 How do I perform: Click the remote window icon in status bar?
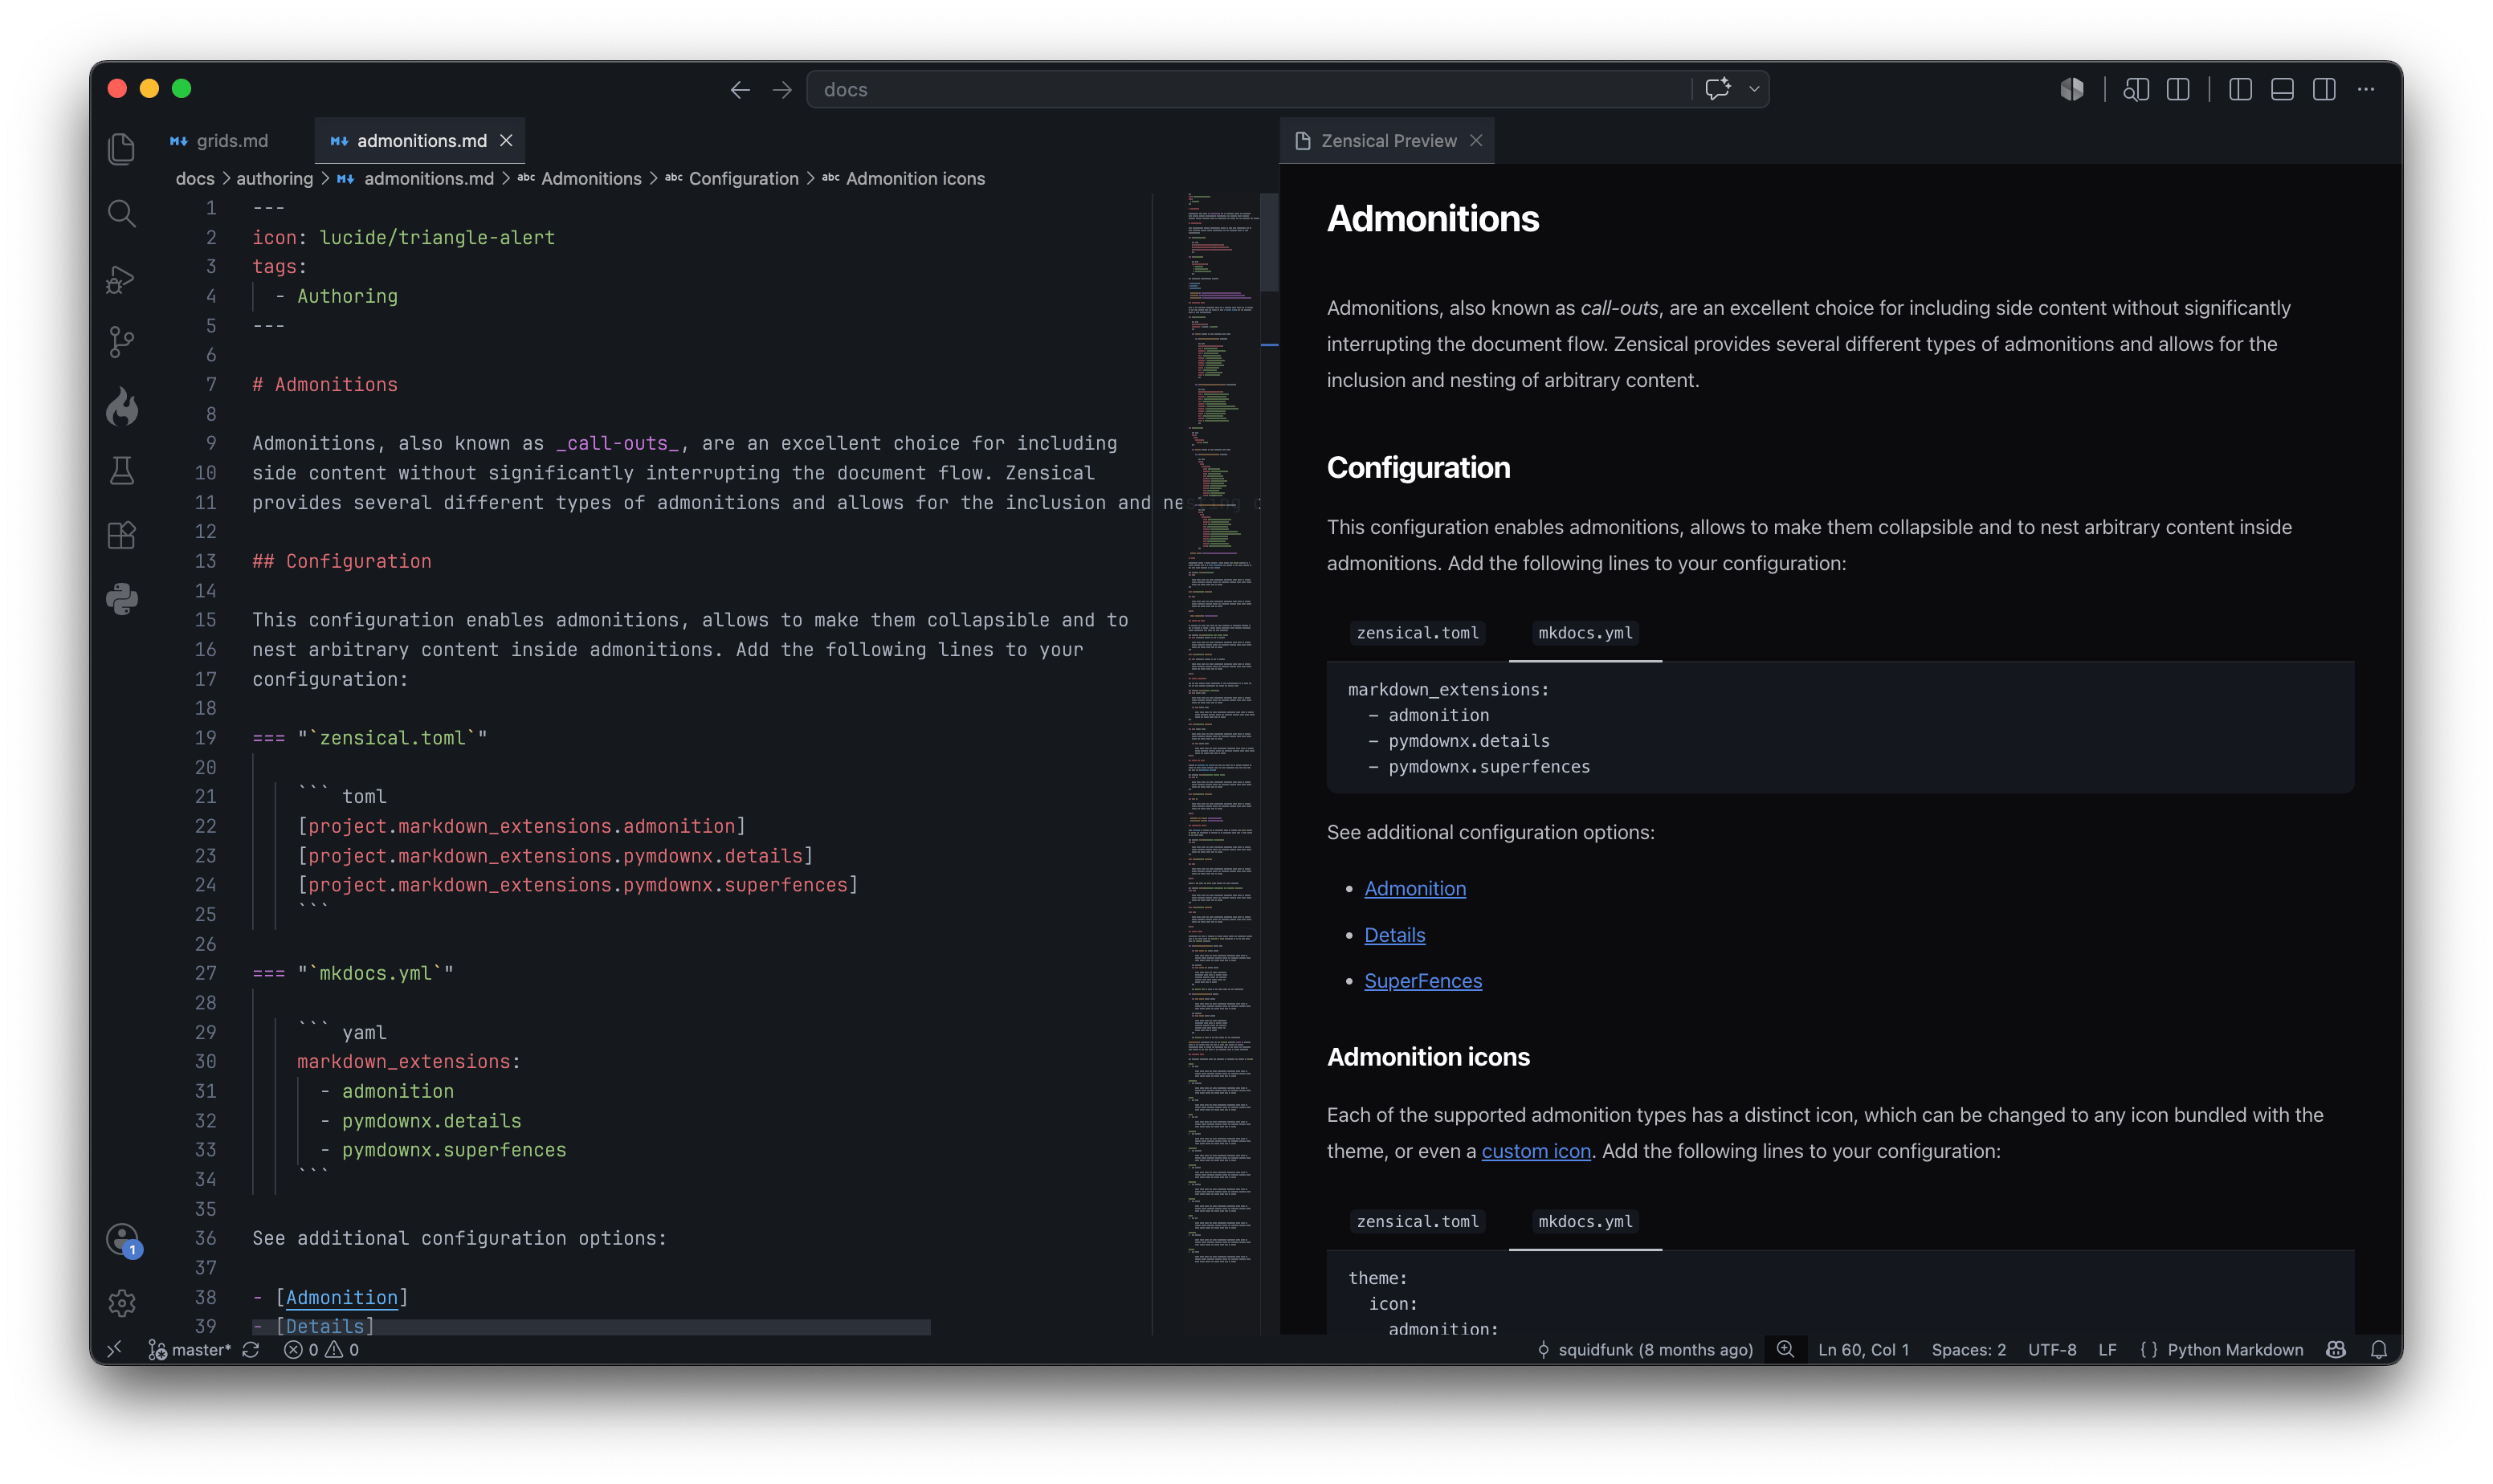coord(114,1350)
